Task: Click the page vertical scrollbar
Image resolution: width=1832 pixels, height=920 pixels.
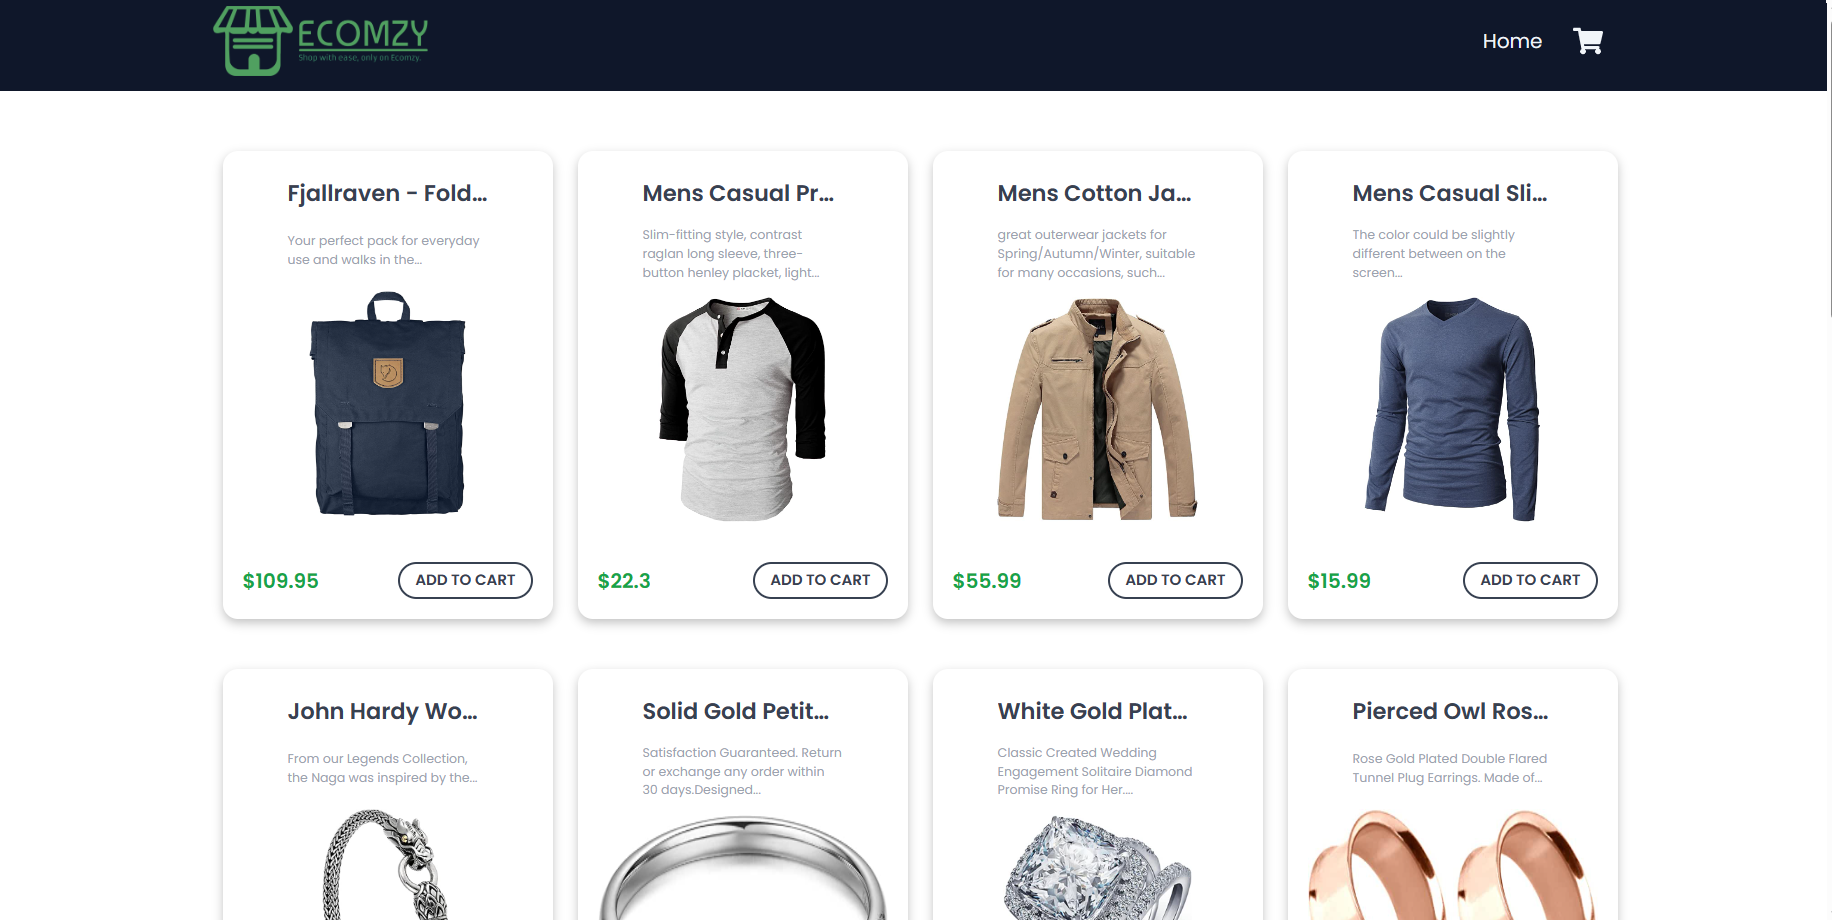Action: click(x=1829, y=460)
